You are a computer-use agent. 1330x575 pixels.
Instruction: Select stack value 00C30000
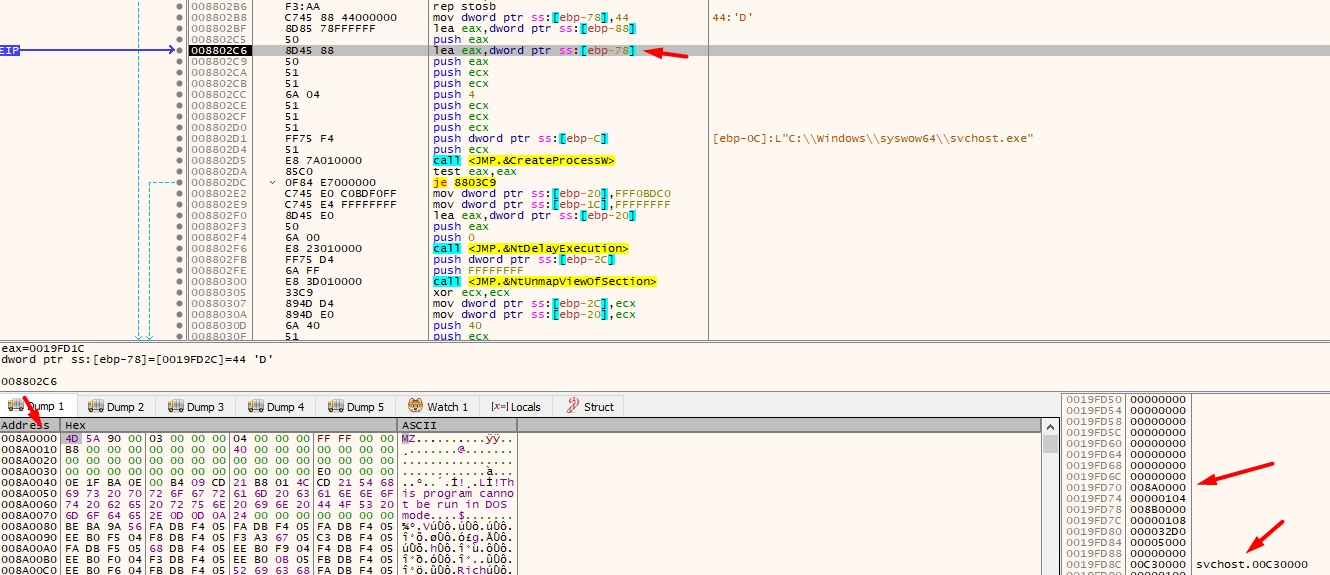(x=1159, y=564)
